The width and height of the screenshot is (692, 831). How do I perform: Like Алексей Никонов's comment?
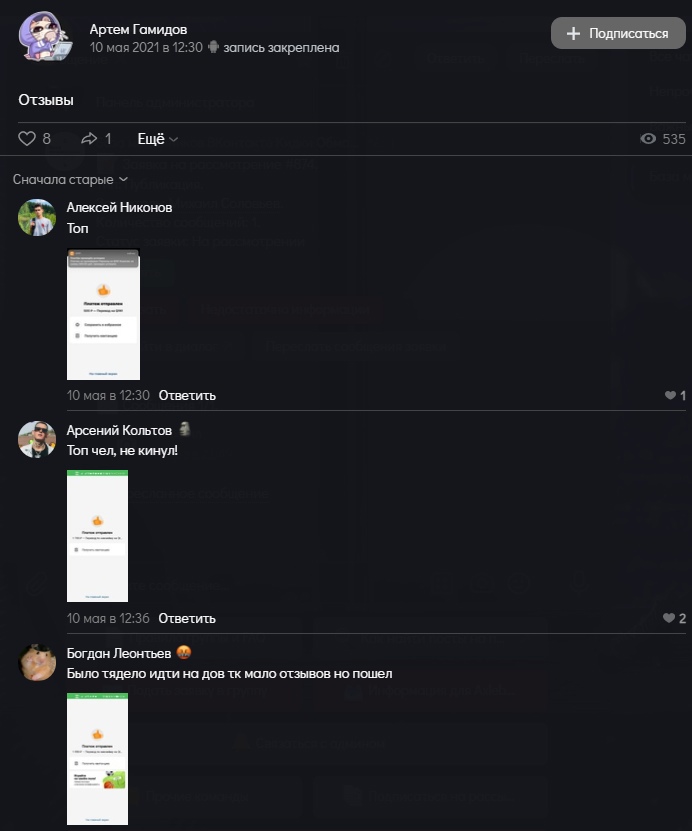click(x=670, y=395)
